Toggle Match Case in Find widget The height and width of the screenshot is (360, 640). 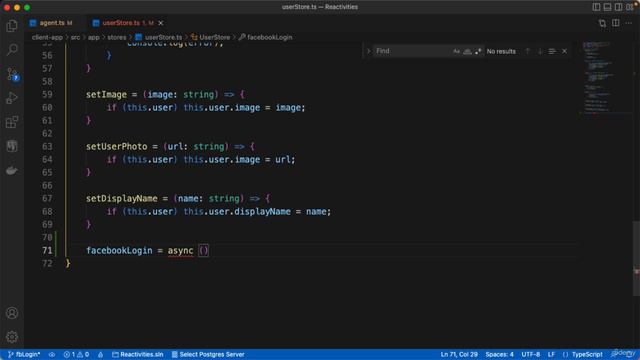click(x=456, y=51)
